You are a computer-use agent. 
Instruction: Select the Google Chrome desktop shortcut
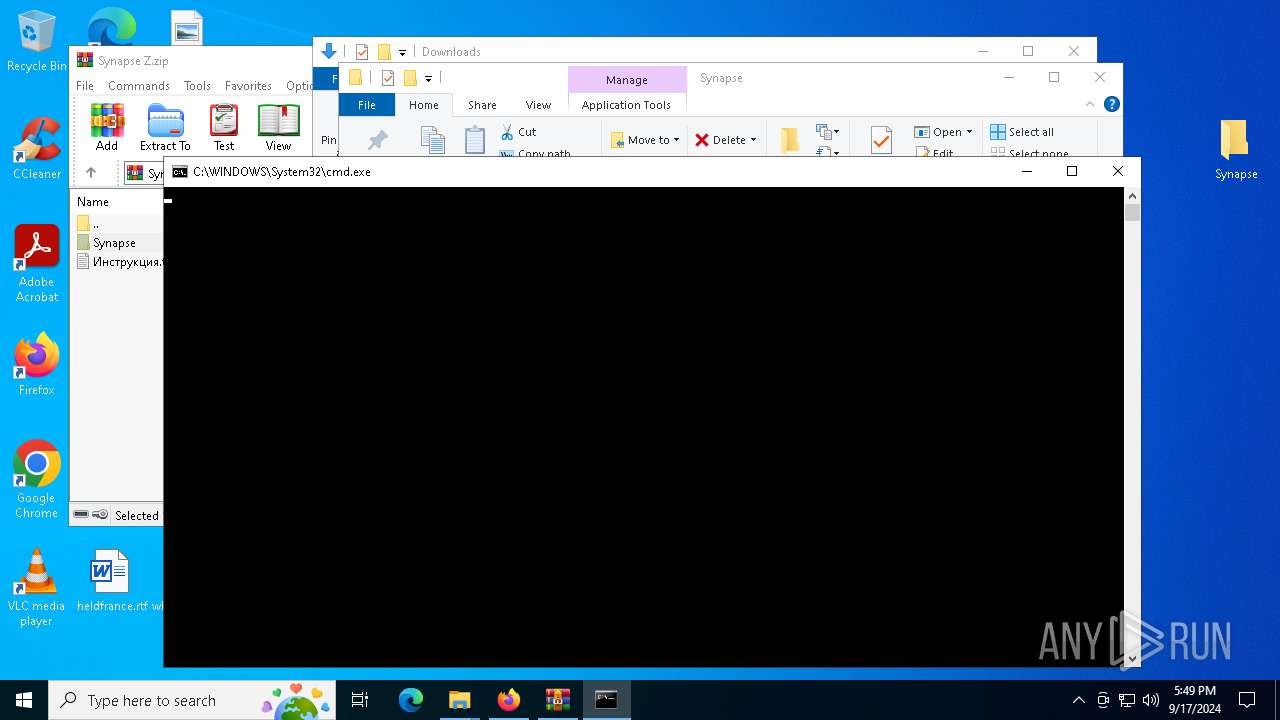coord(37,479)
